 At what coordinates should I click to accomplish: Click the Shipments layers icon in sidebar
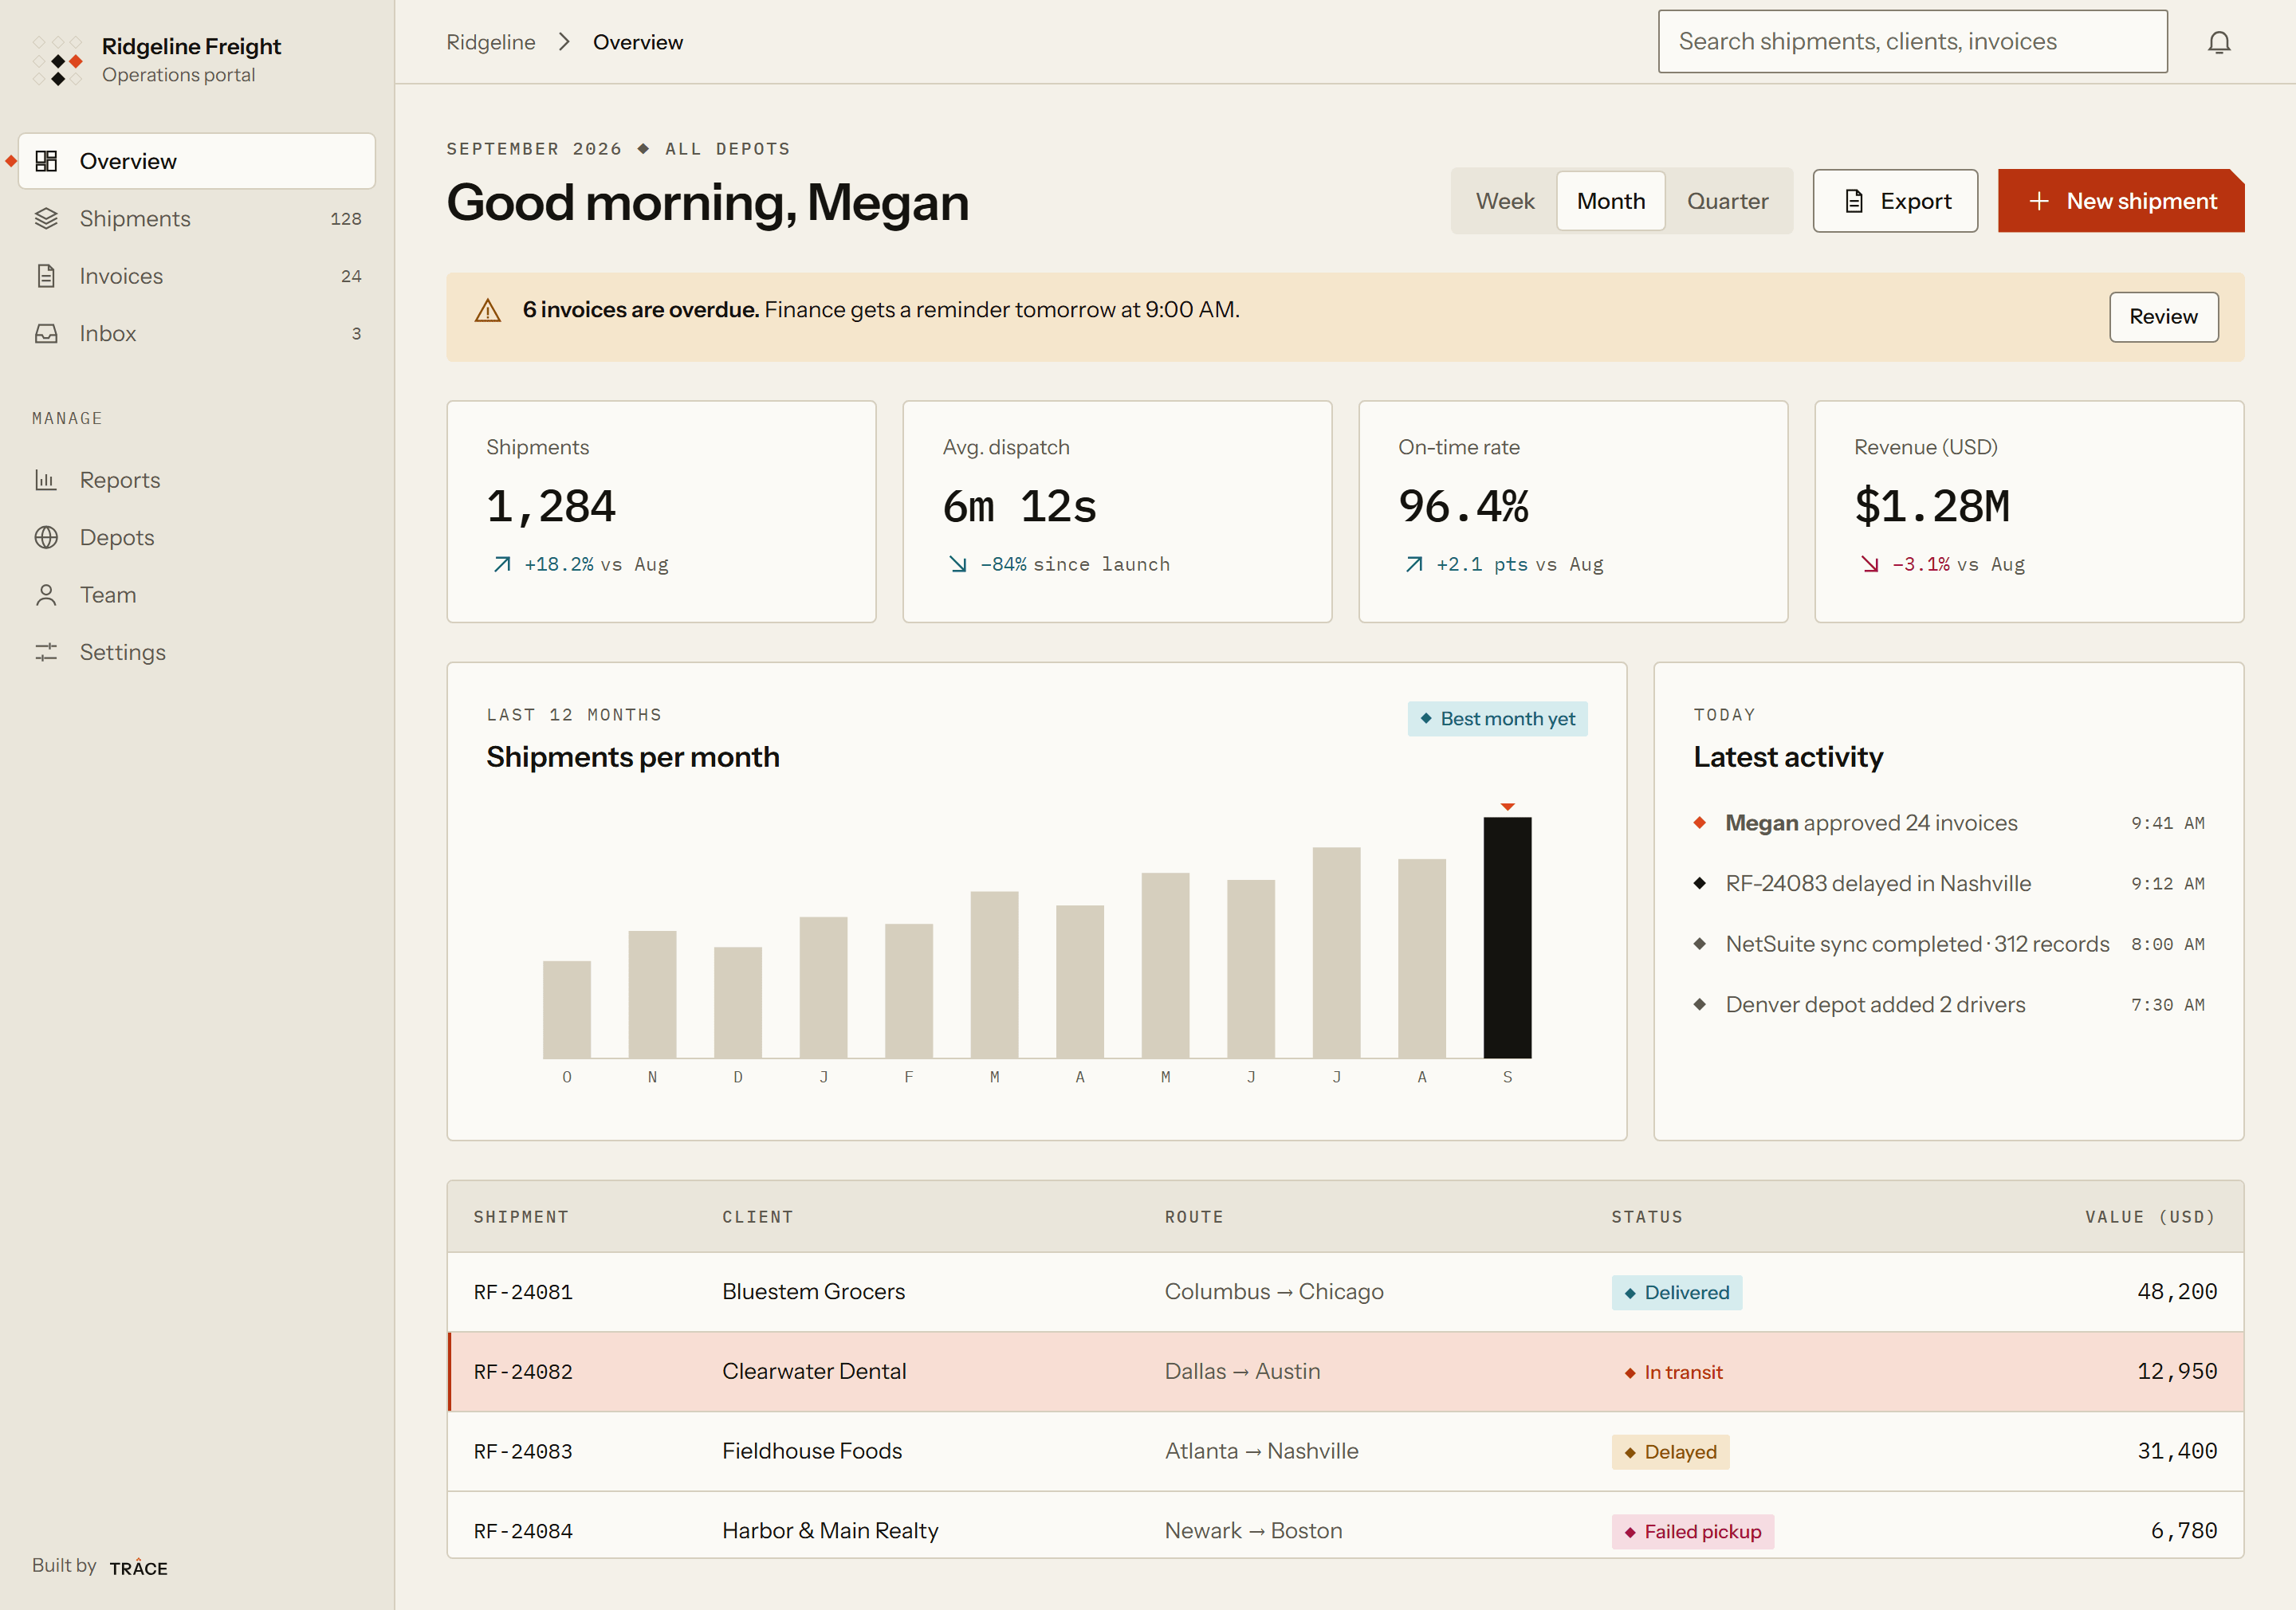(46, 218)
